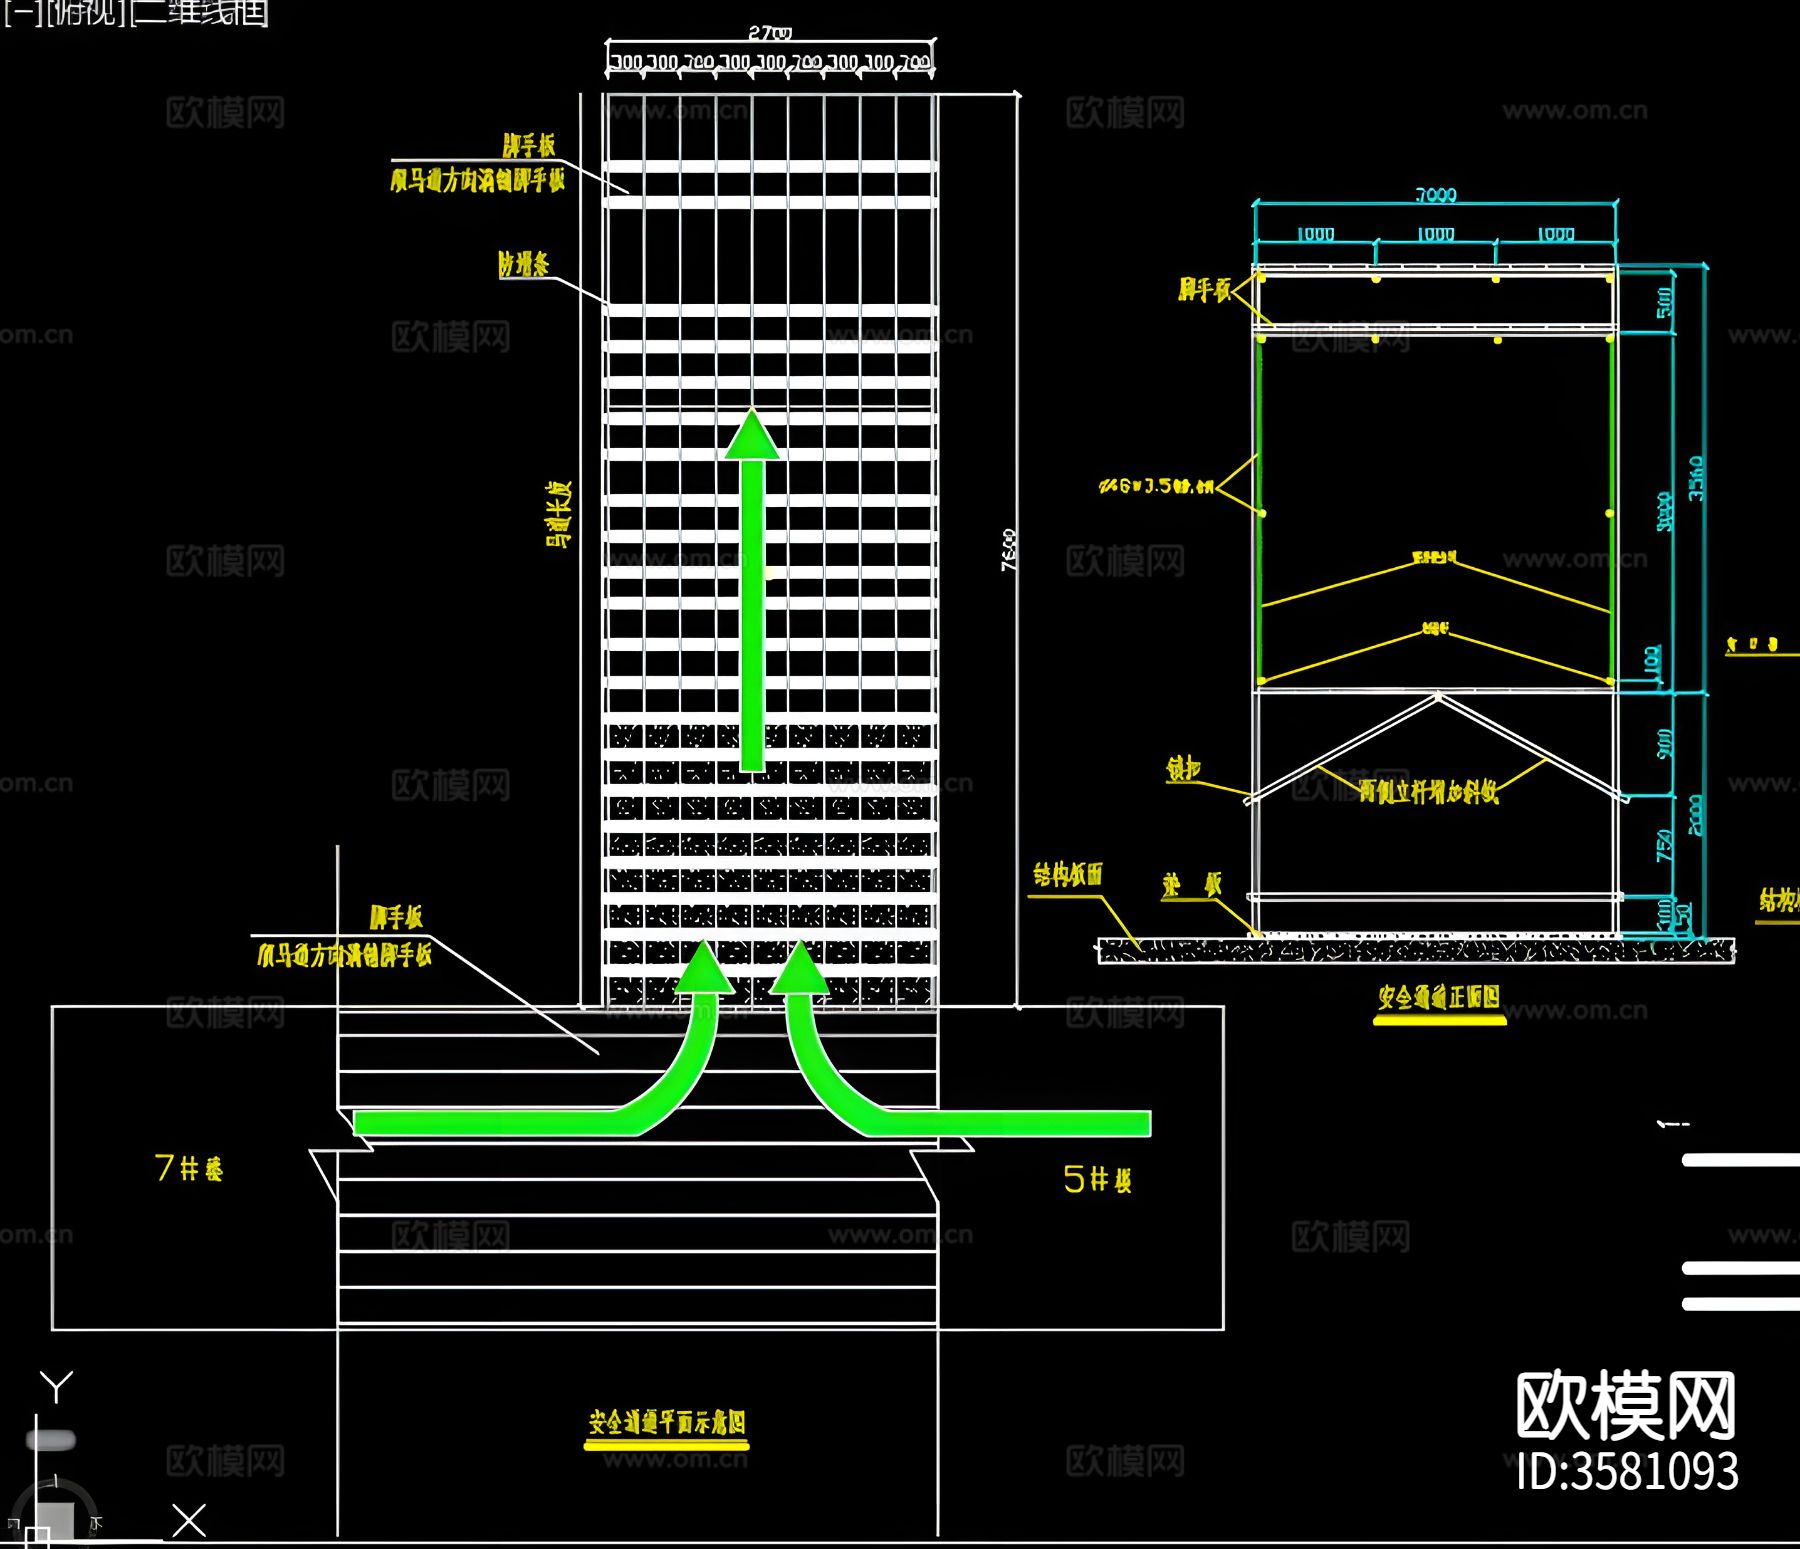Select the 防滑条 anti-slip strip label
1800x1549 pixels.
pos(524,264)
